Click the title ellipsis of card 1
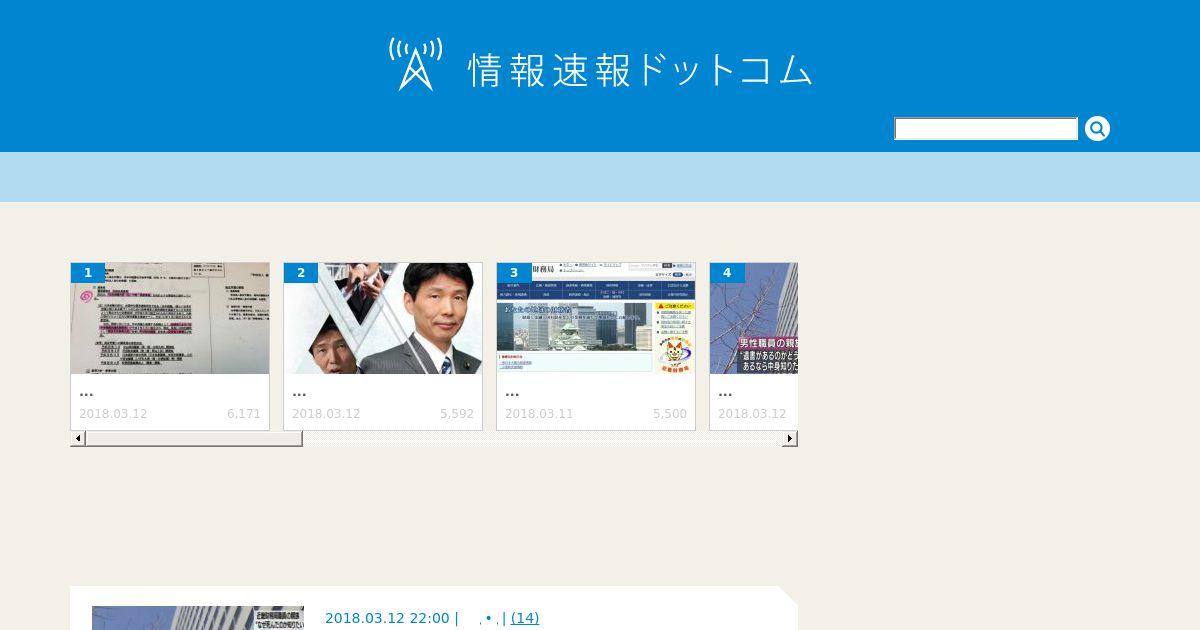The image size is (1200, 630). (86, 392)
